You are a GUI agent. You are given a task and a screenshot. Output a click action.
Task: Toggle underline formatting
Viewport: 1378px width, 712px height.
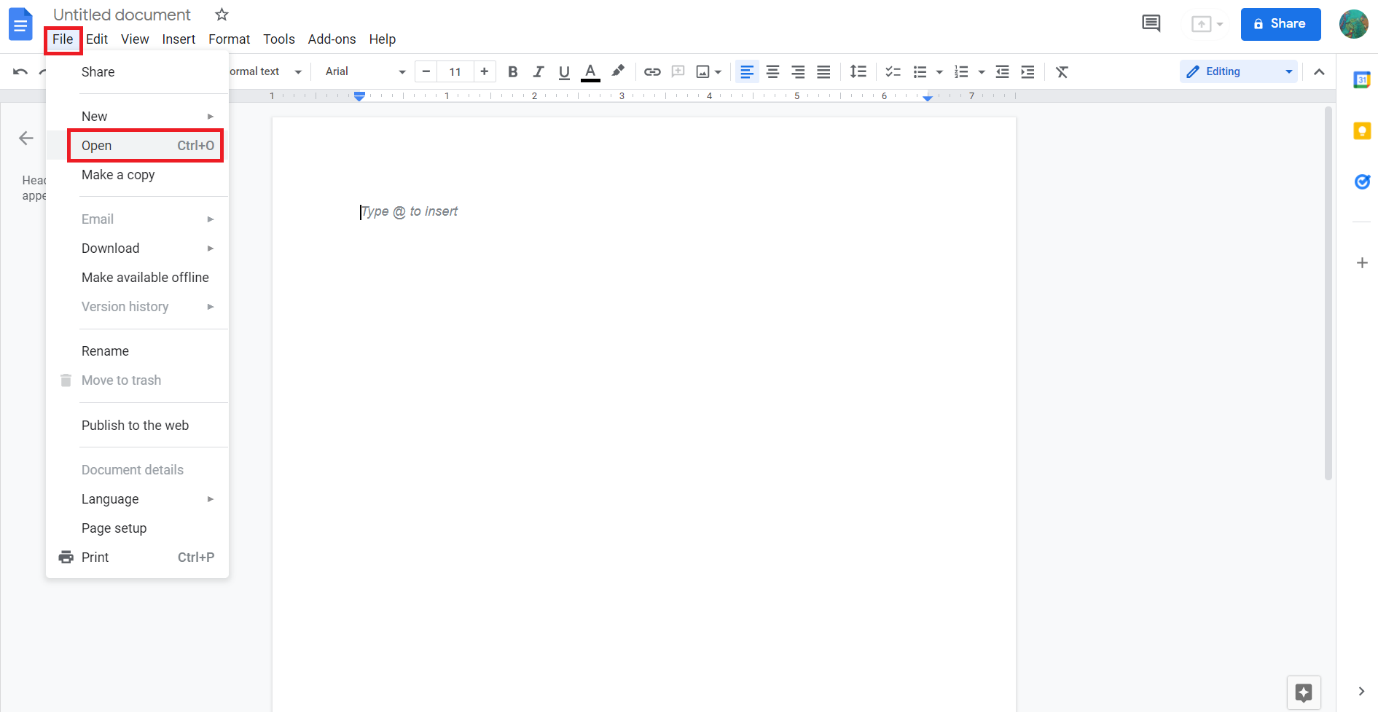[564, 72]
